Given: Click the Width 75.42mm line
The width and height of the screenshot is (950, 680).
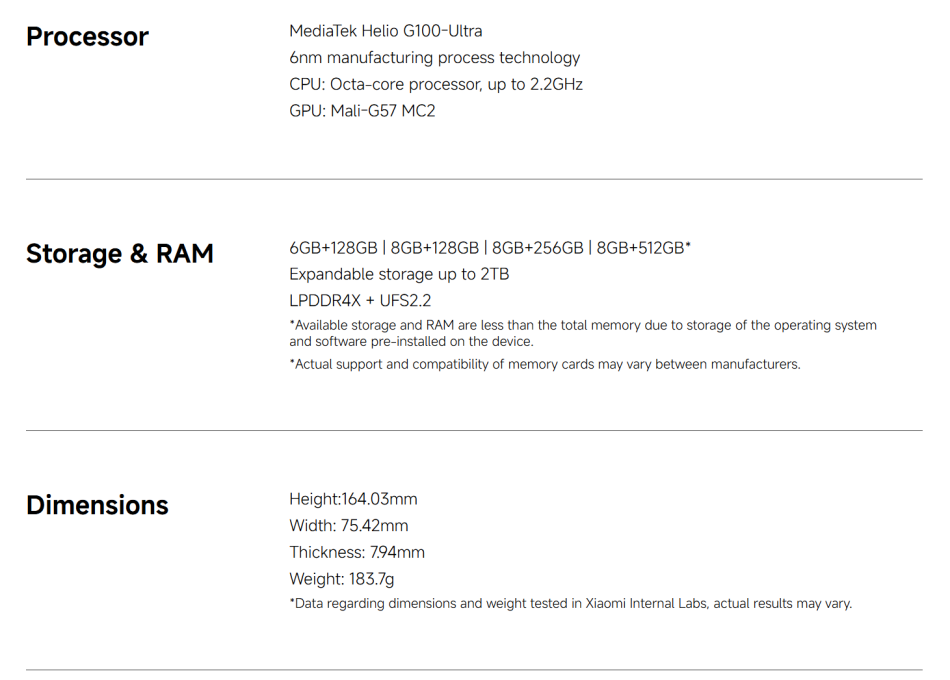Looking at the screenshot, I should [348, 526].
